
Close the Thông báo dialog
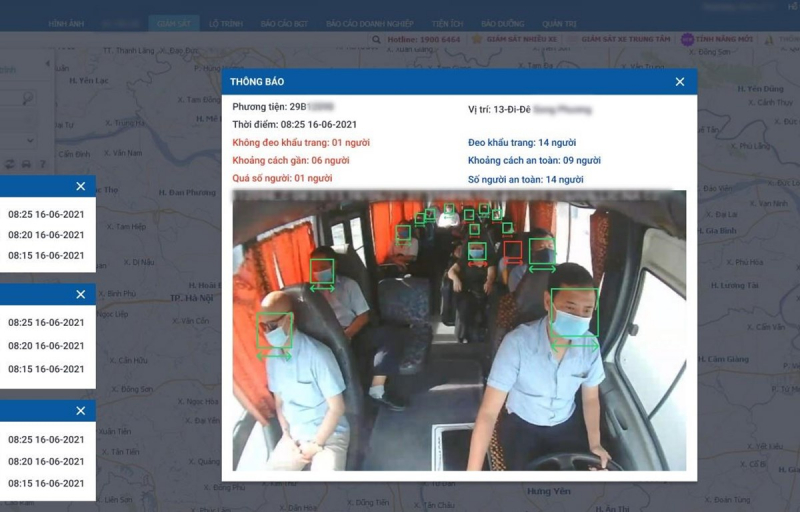click(x=680, y=82)
